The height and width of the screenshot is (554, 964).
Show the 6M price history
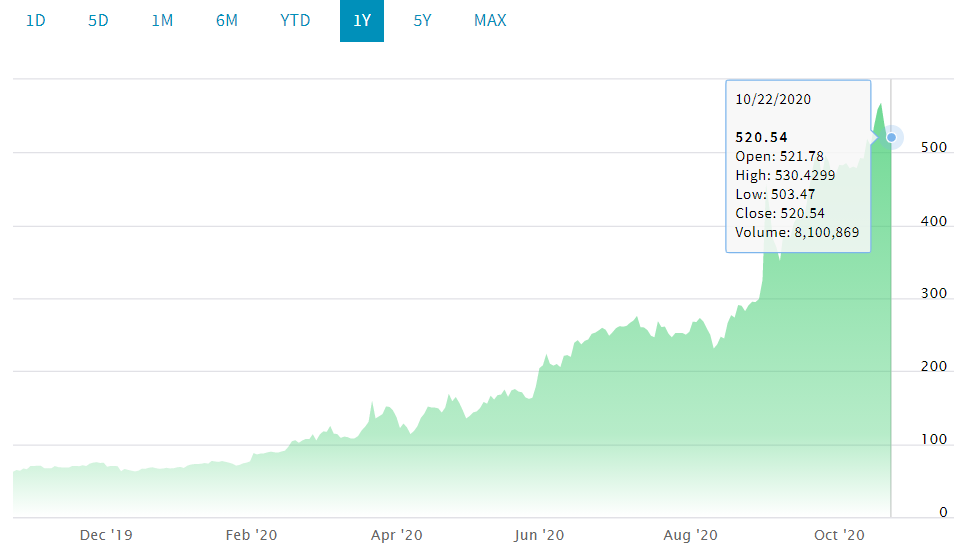click(227, 20)
